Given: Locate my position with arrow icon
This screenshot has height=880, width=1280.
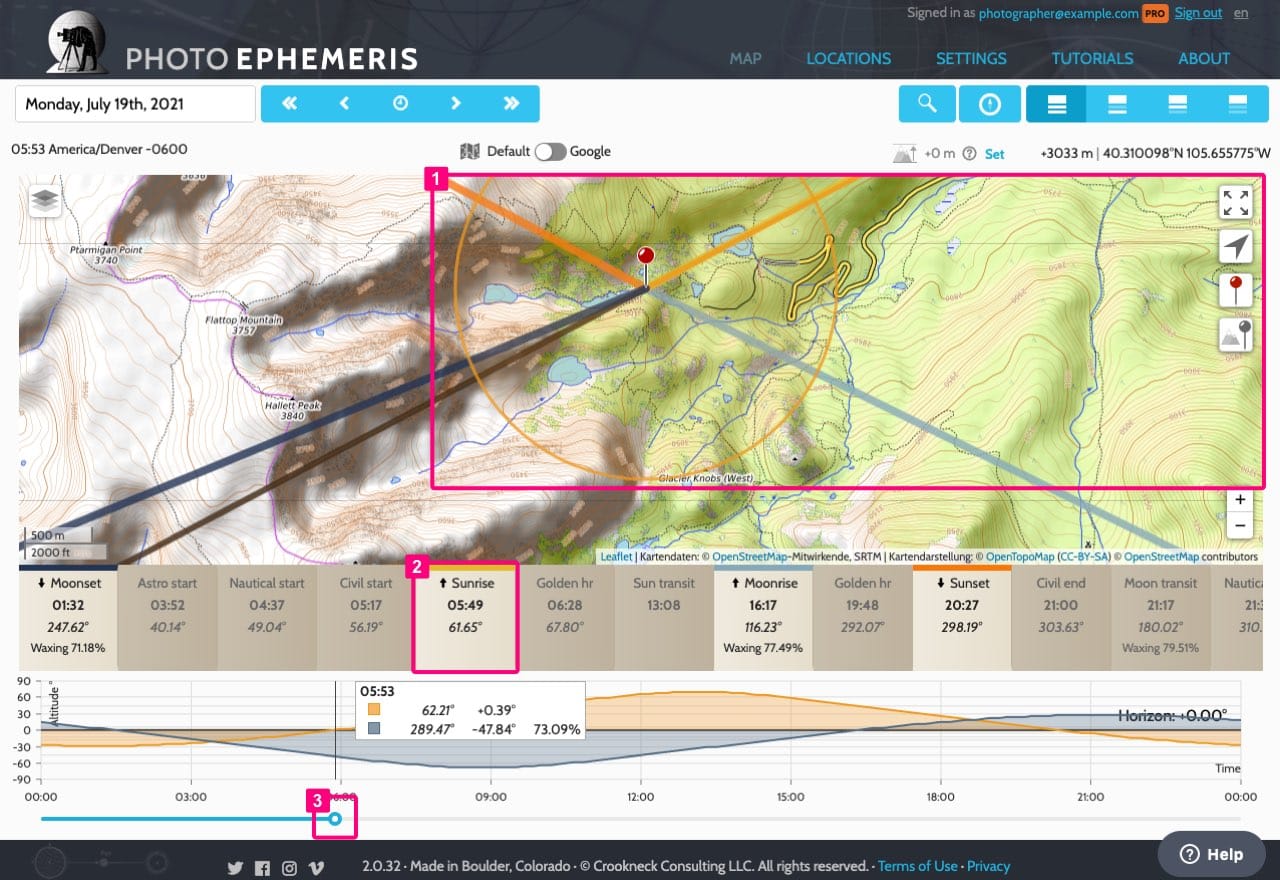Looking at the screenshot, I should click(1236, 247).
